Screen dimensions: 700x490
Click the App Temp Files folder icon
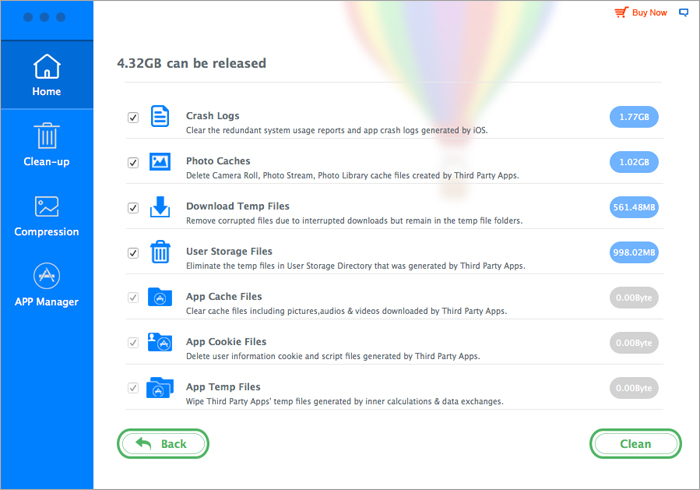160,387
